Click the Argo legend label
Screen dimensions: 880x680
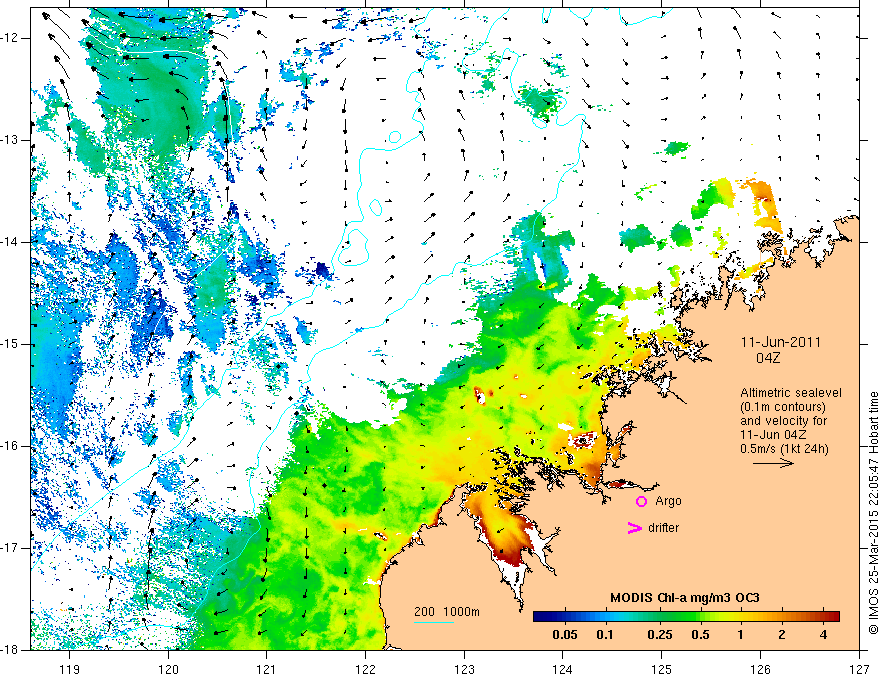point(668,501)
